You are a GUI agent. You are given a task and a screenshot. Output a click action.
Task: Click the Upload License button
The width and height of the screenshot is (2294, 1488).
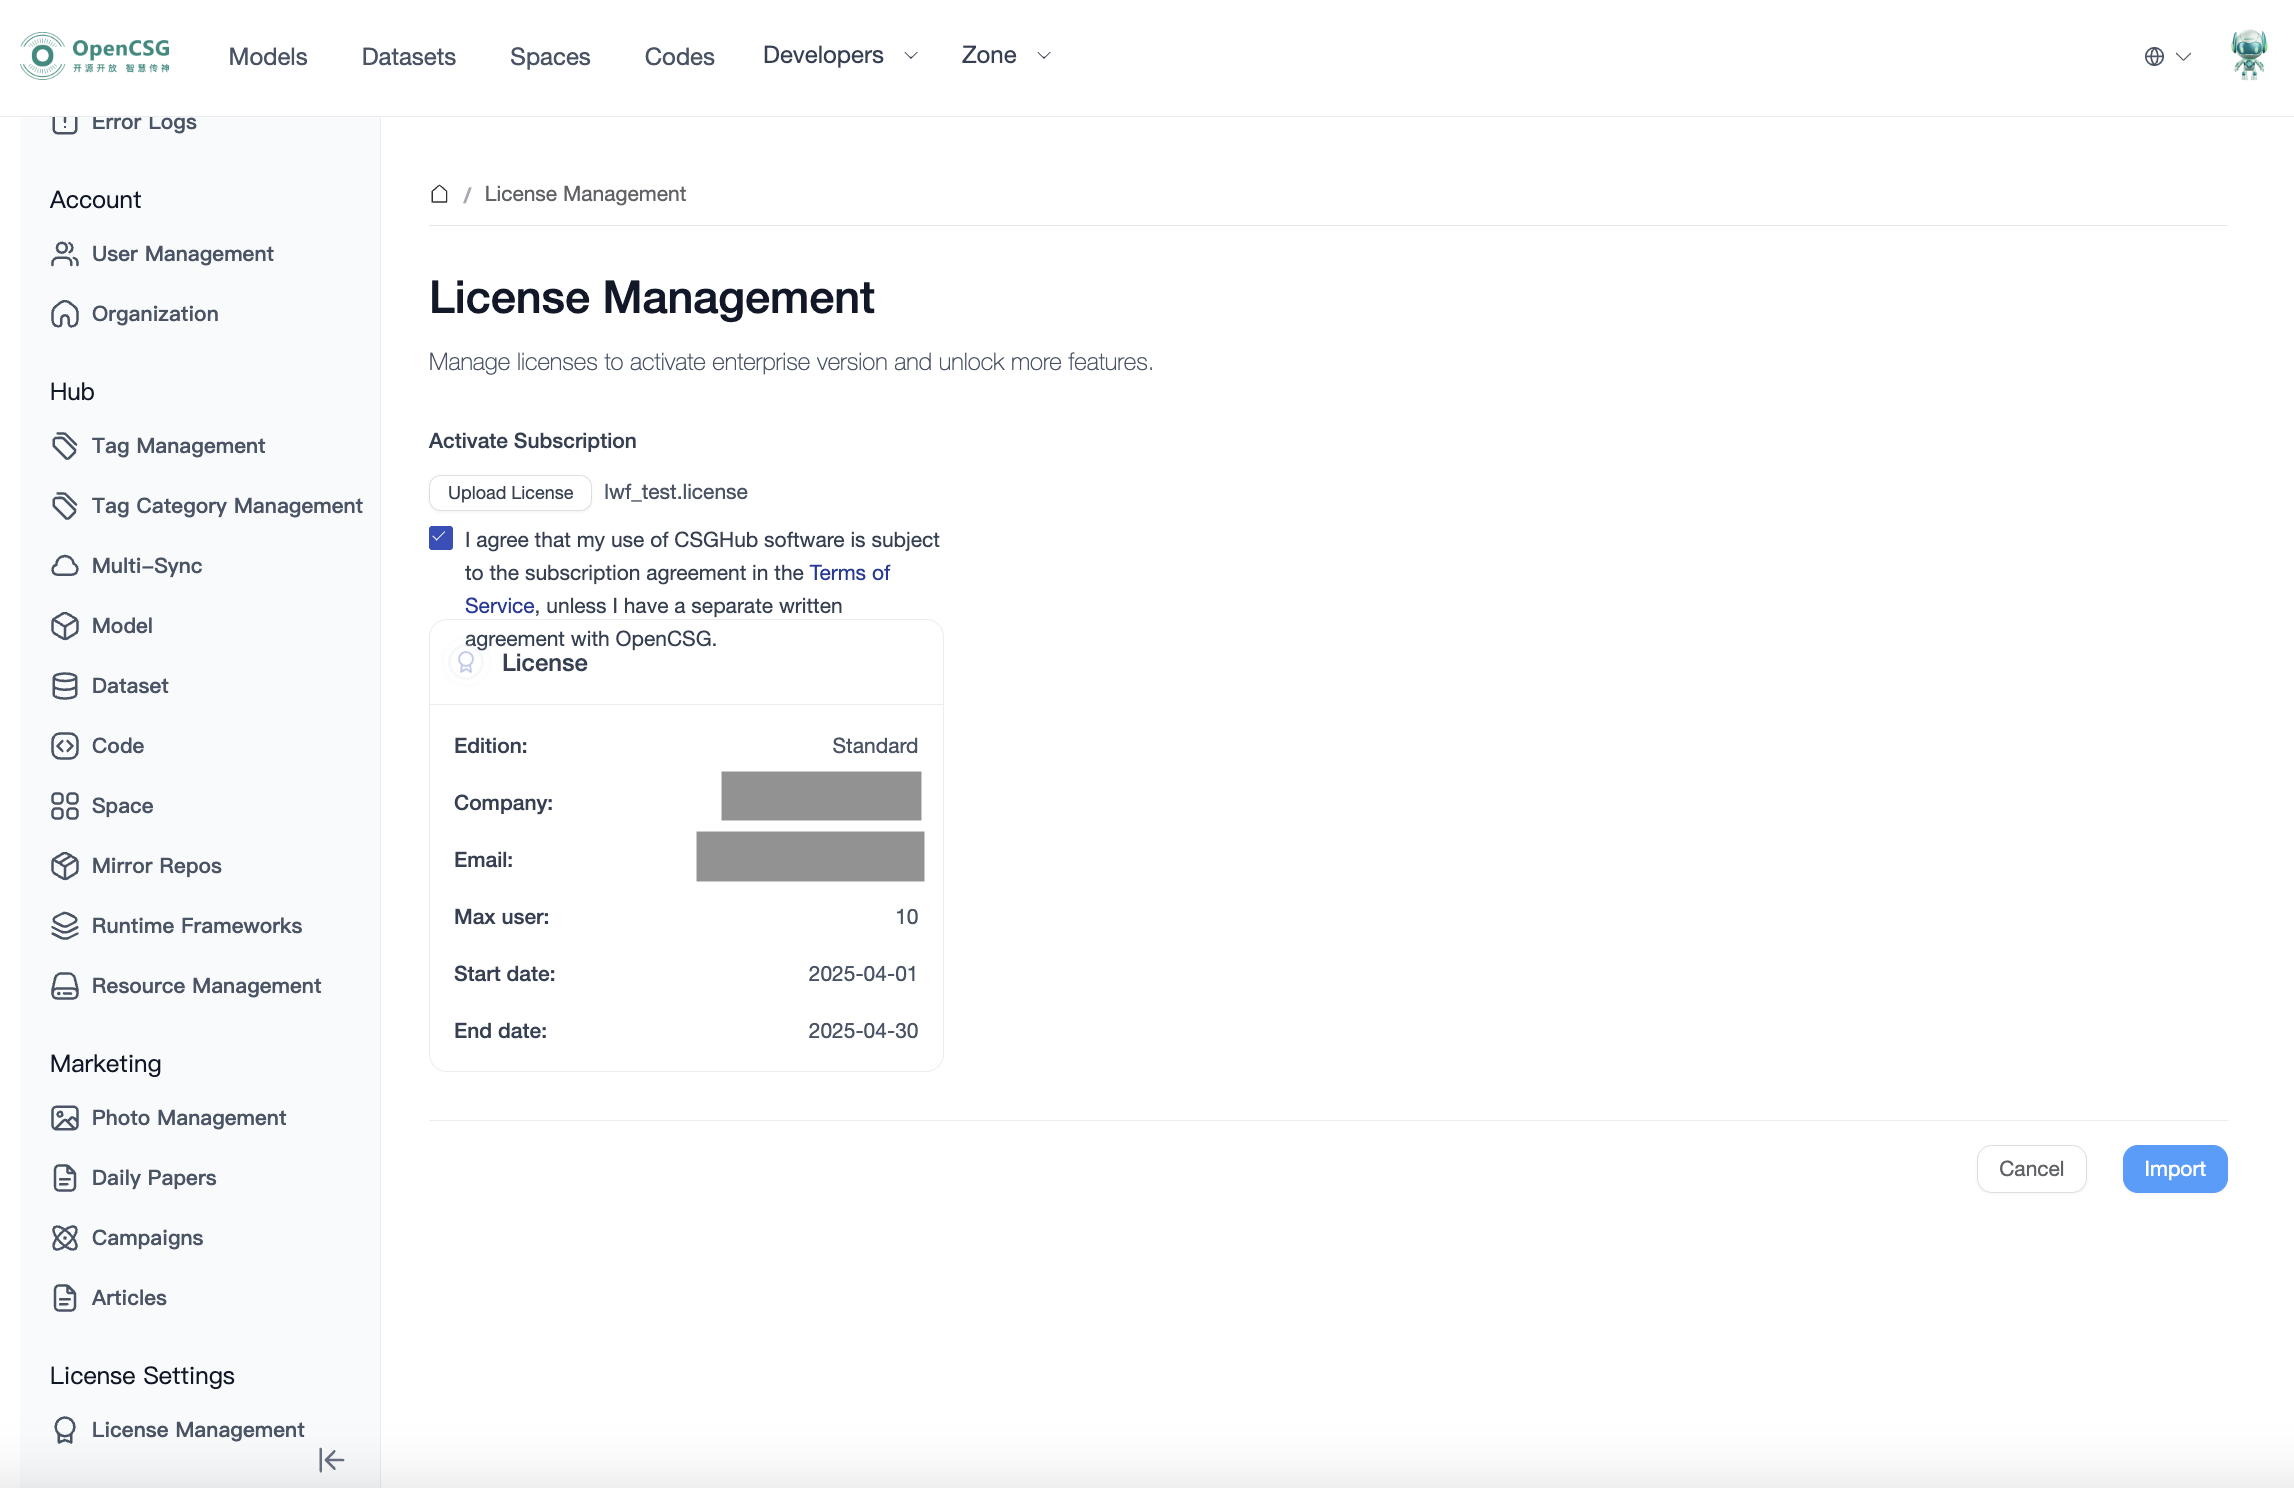coord(510,493)
